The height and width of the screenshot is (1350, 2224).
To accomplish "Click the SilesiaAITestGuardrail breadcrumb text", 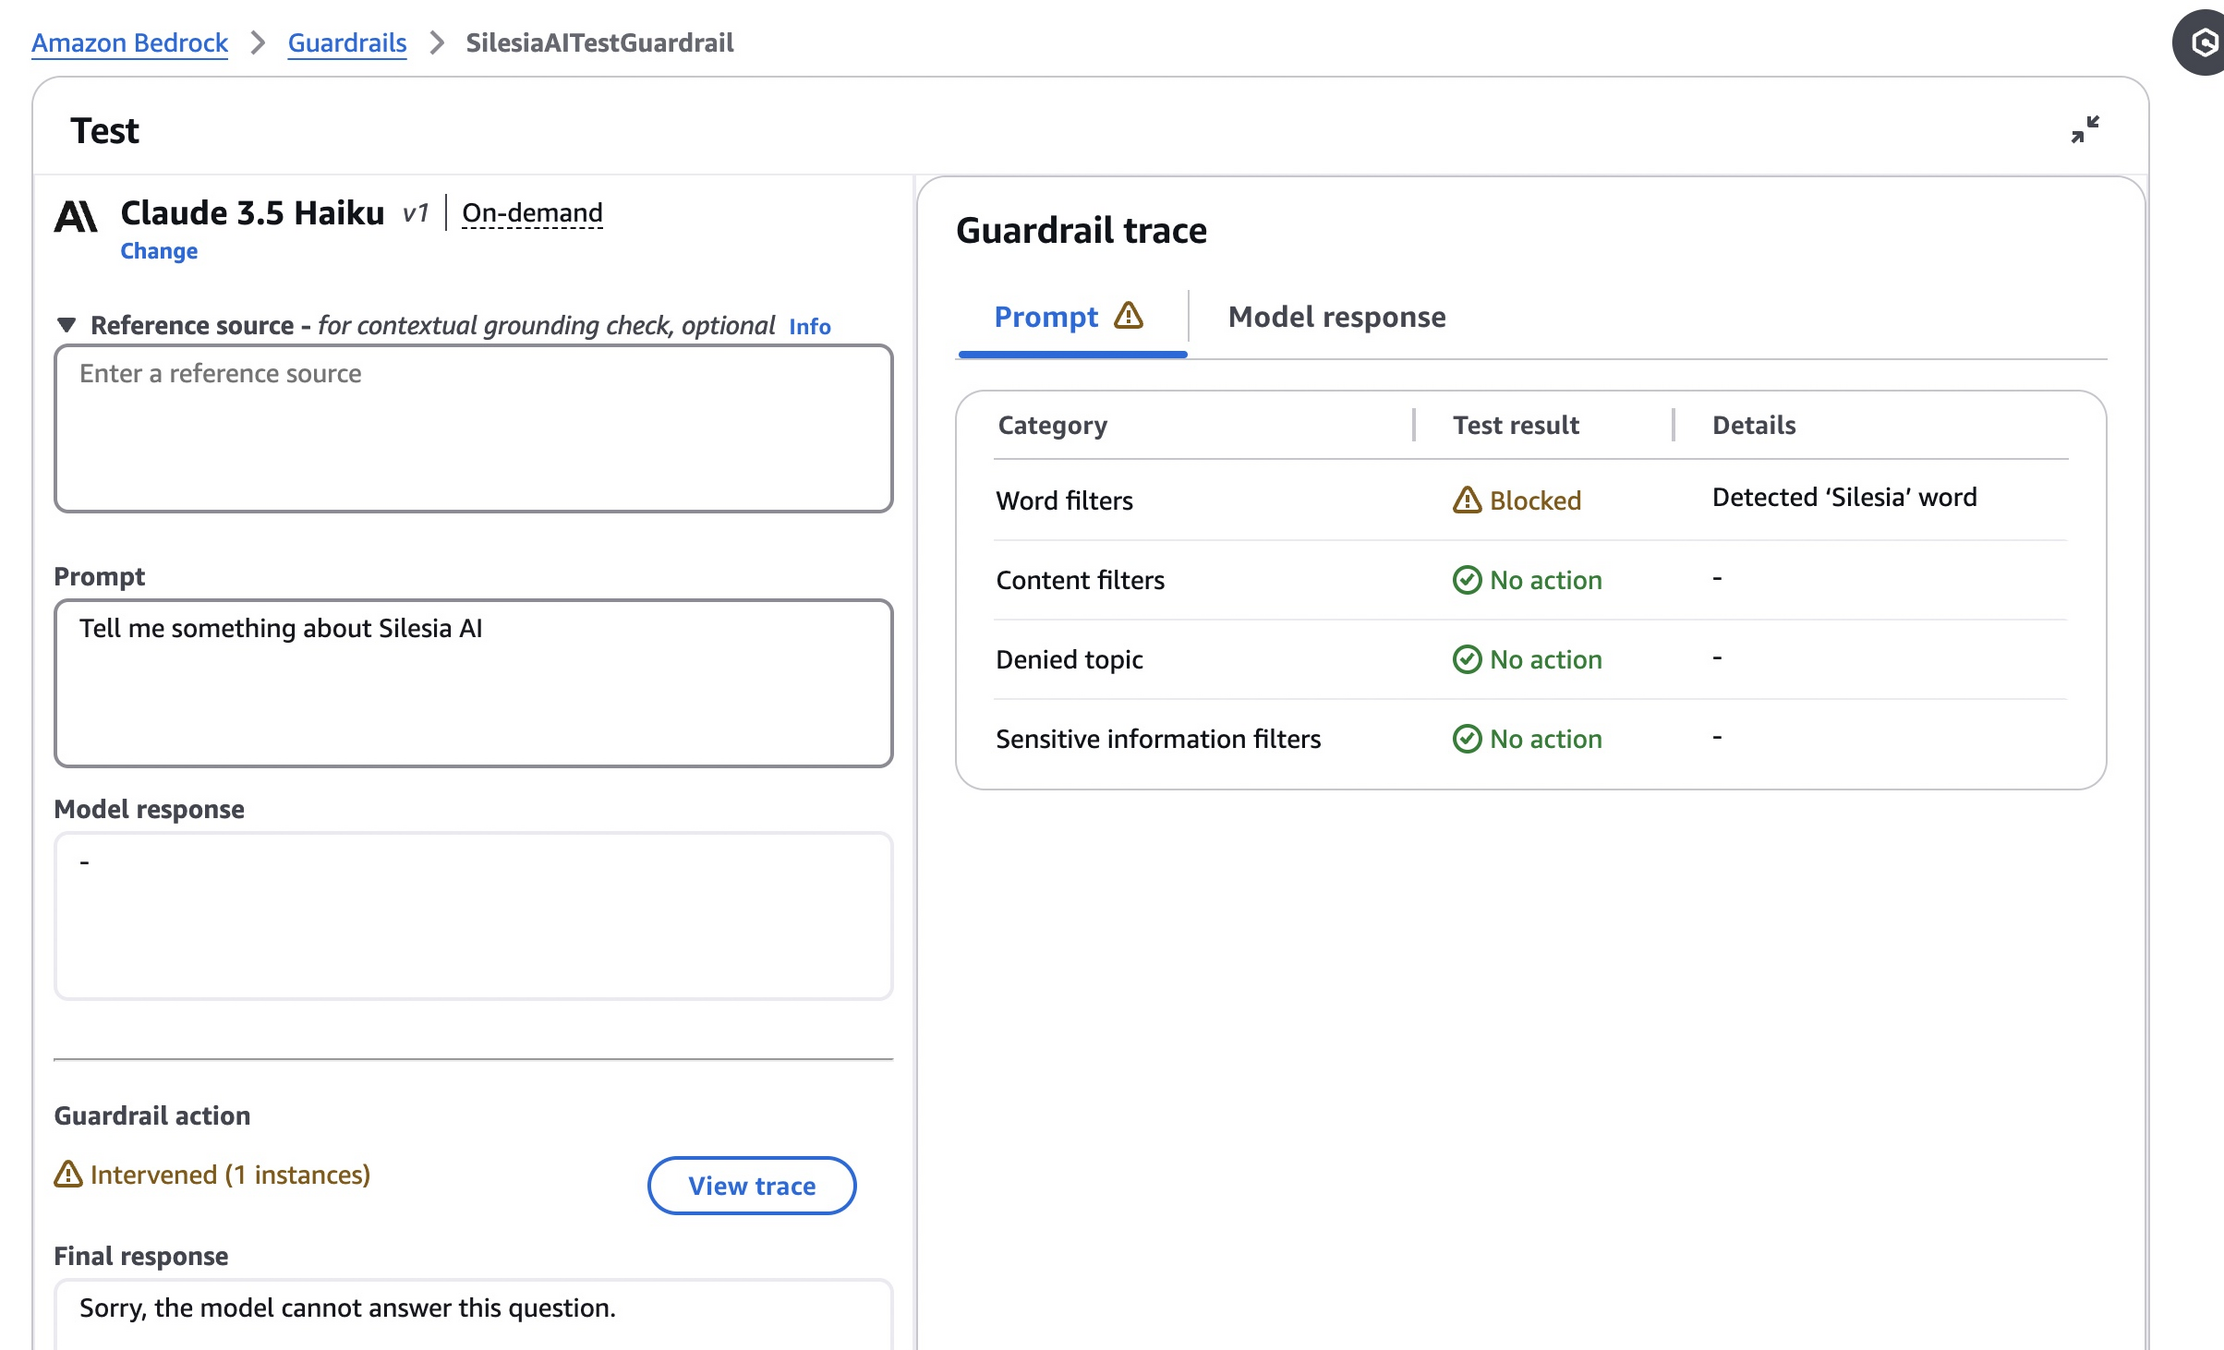I will click(599, 43).
